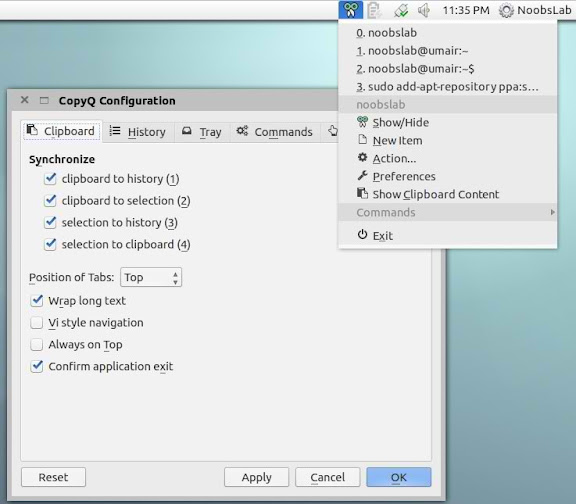Uncheck clipboard to history (1)
This screenshot has height=504, width=576.
coord(50,179)
